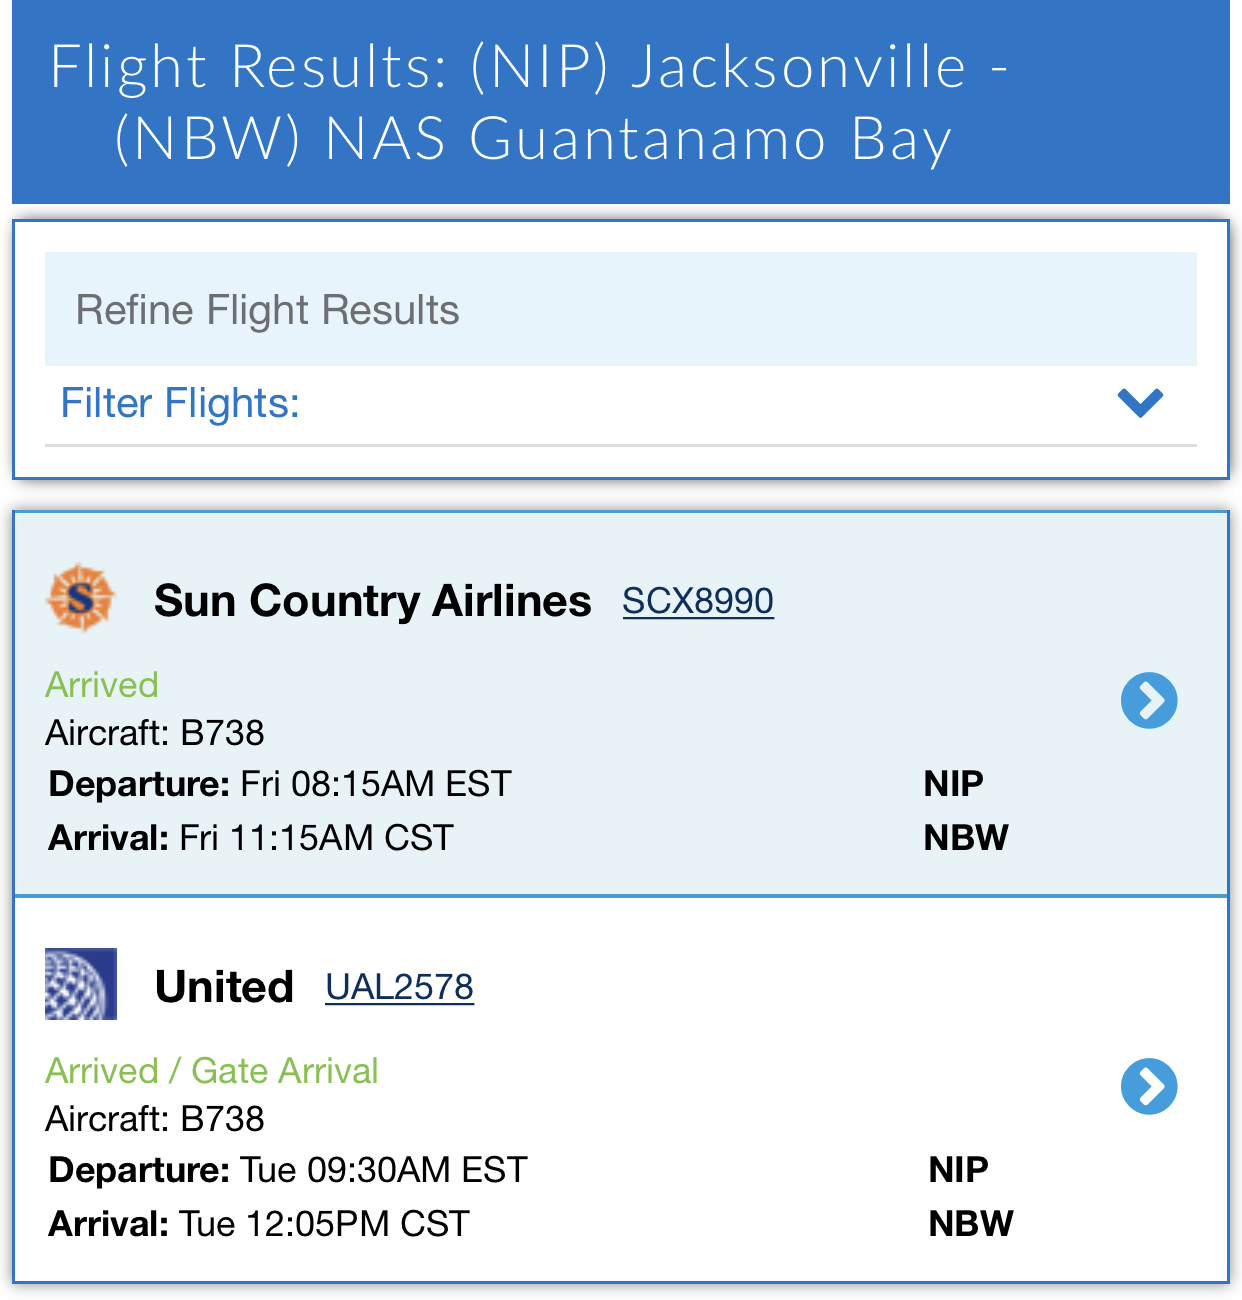Image resolution: width=1242 pixels, height=1300 pixels.
Task: Open flight UAL2578 link
Action: tap(399, 987)
